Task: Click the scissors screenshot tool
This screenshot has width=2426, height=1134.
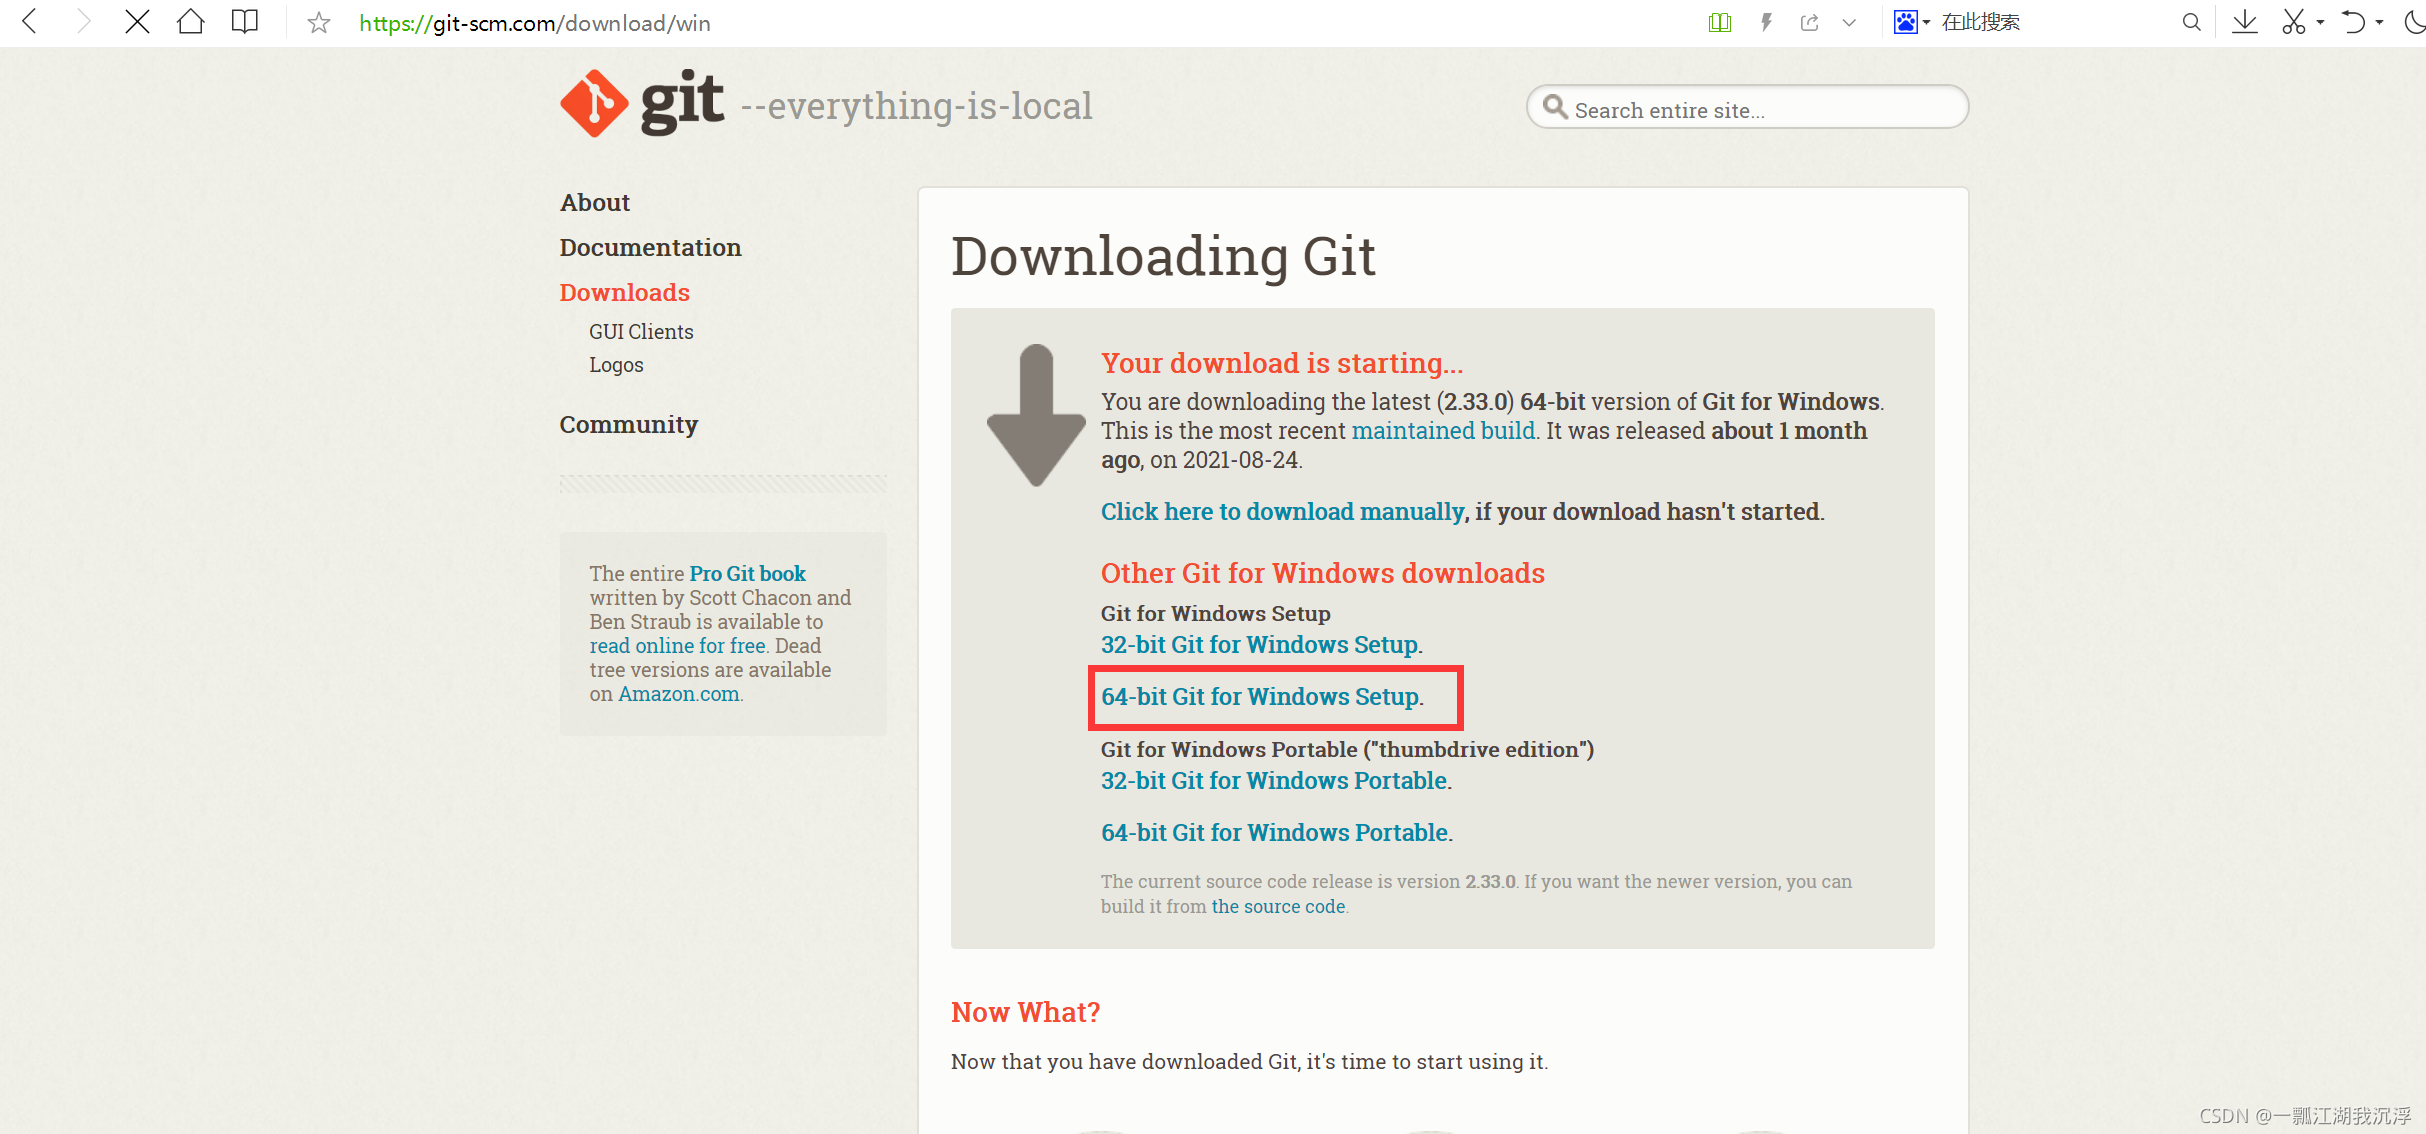Action: tap(2294, 22)
